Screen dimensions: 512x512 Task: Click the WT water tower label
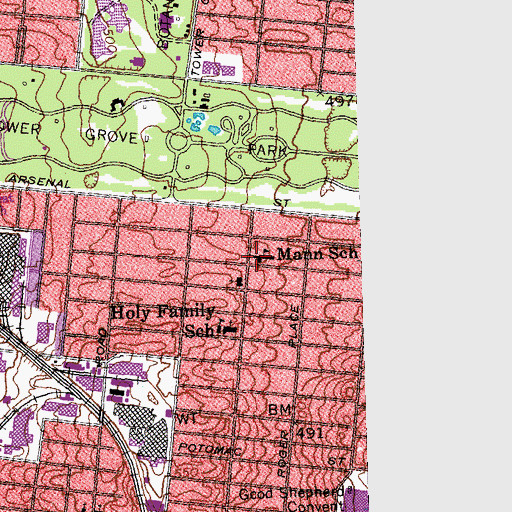pyautogui.click(x=188, y=419)
